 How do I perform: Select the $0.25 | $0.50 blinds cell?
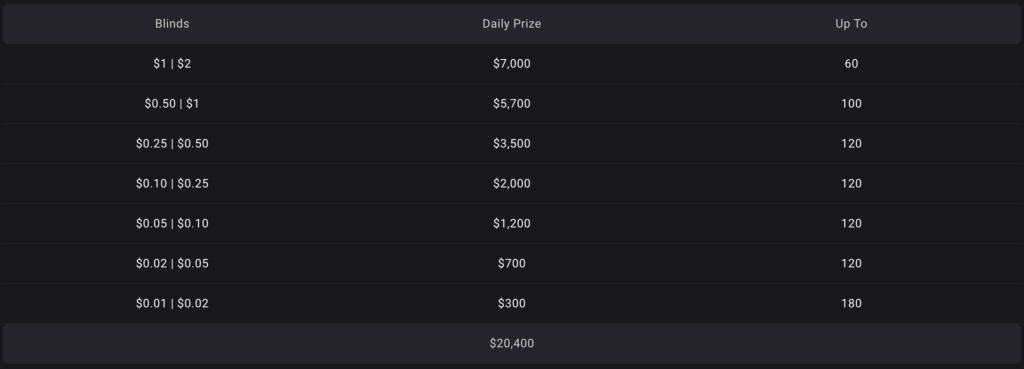[x=172, y=144]
